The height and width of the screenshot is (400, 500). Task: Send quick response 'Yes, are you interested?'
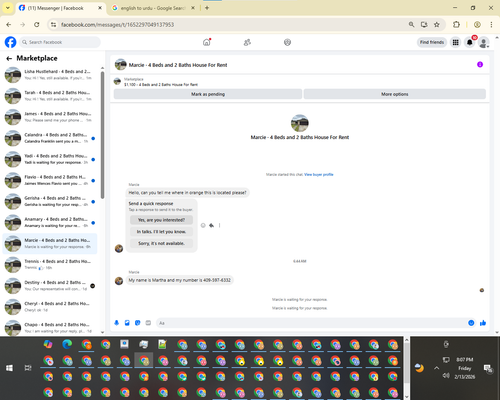pyautogui.click(x=161, y=220)
